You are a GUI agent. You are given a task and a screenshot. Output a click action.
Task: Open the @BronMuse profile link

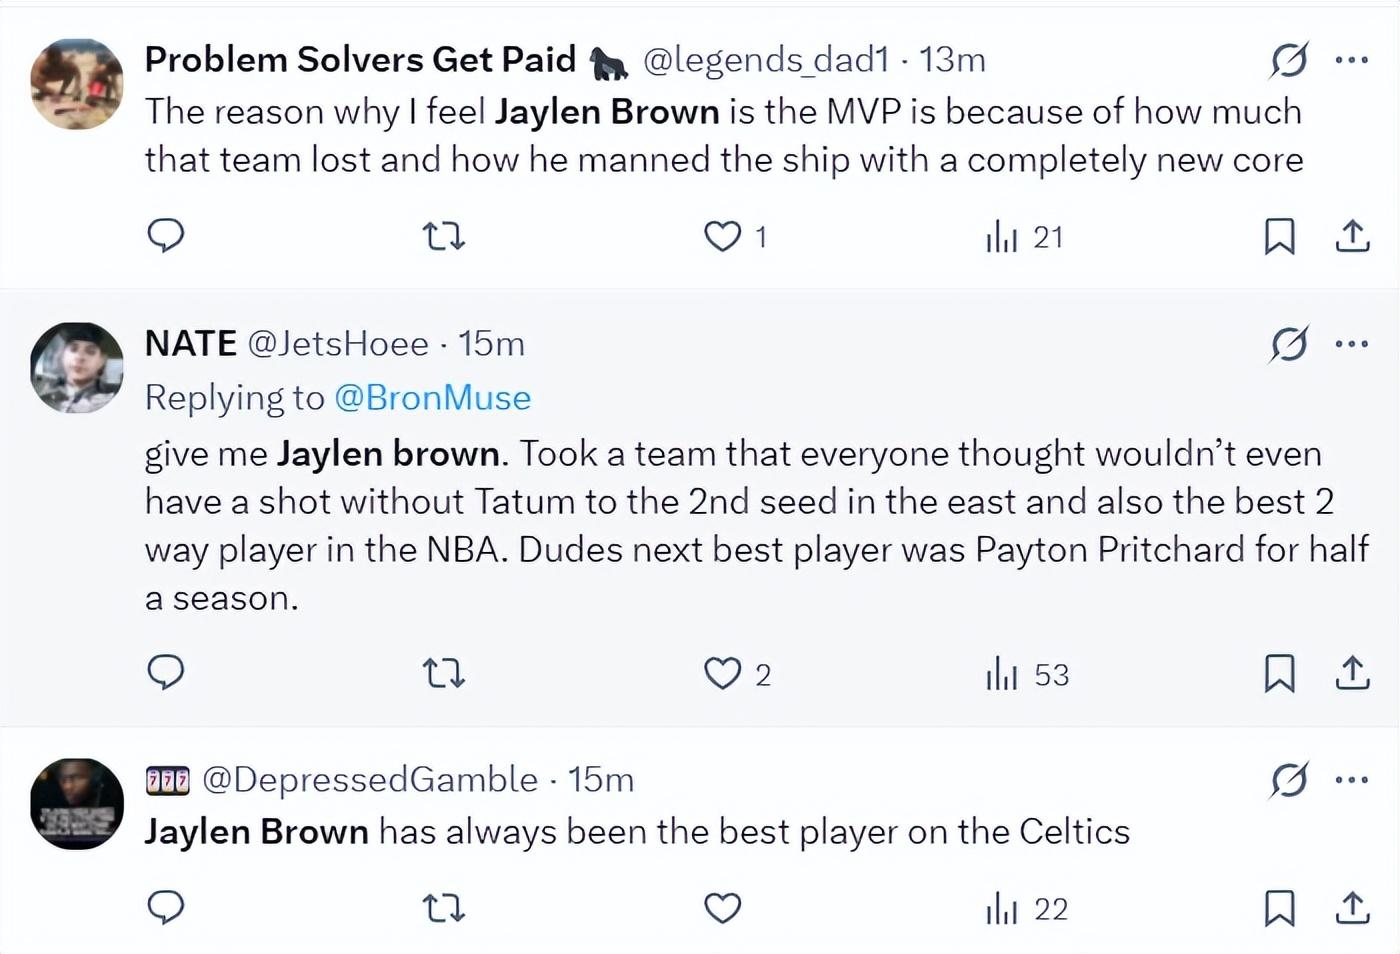tap(432, 398)
